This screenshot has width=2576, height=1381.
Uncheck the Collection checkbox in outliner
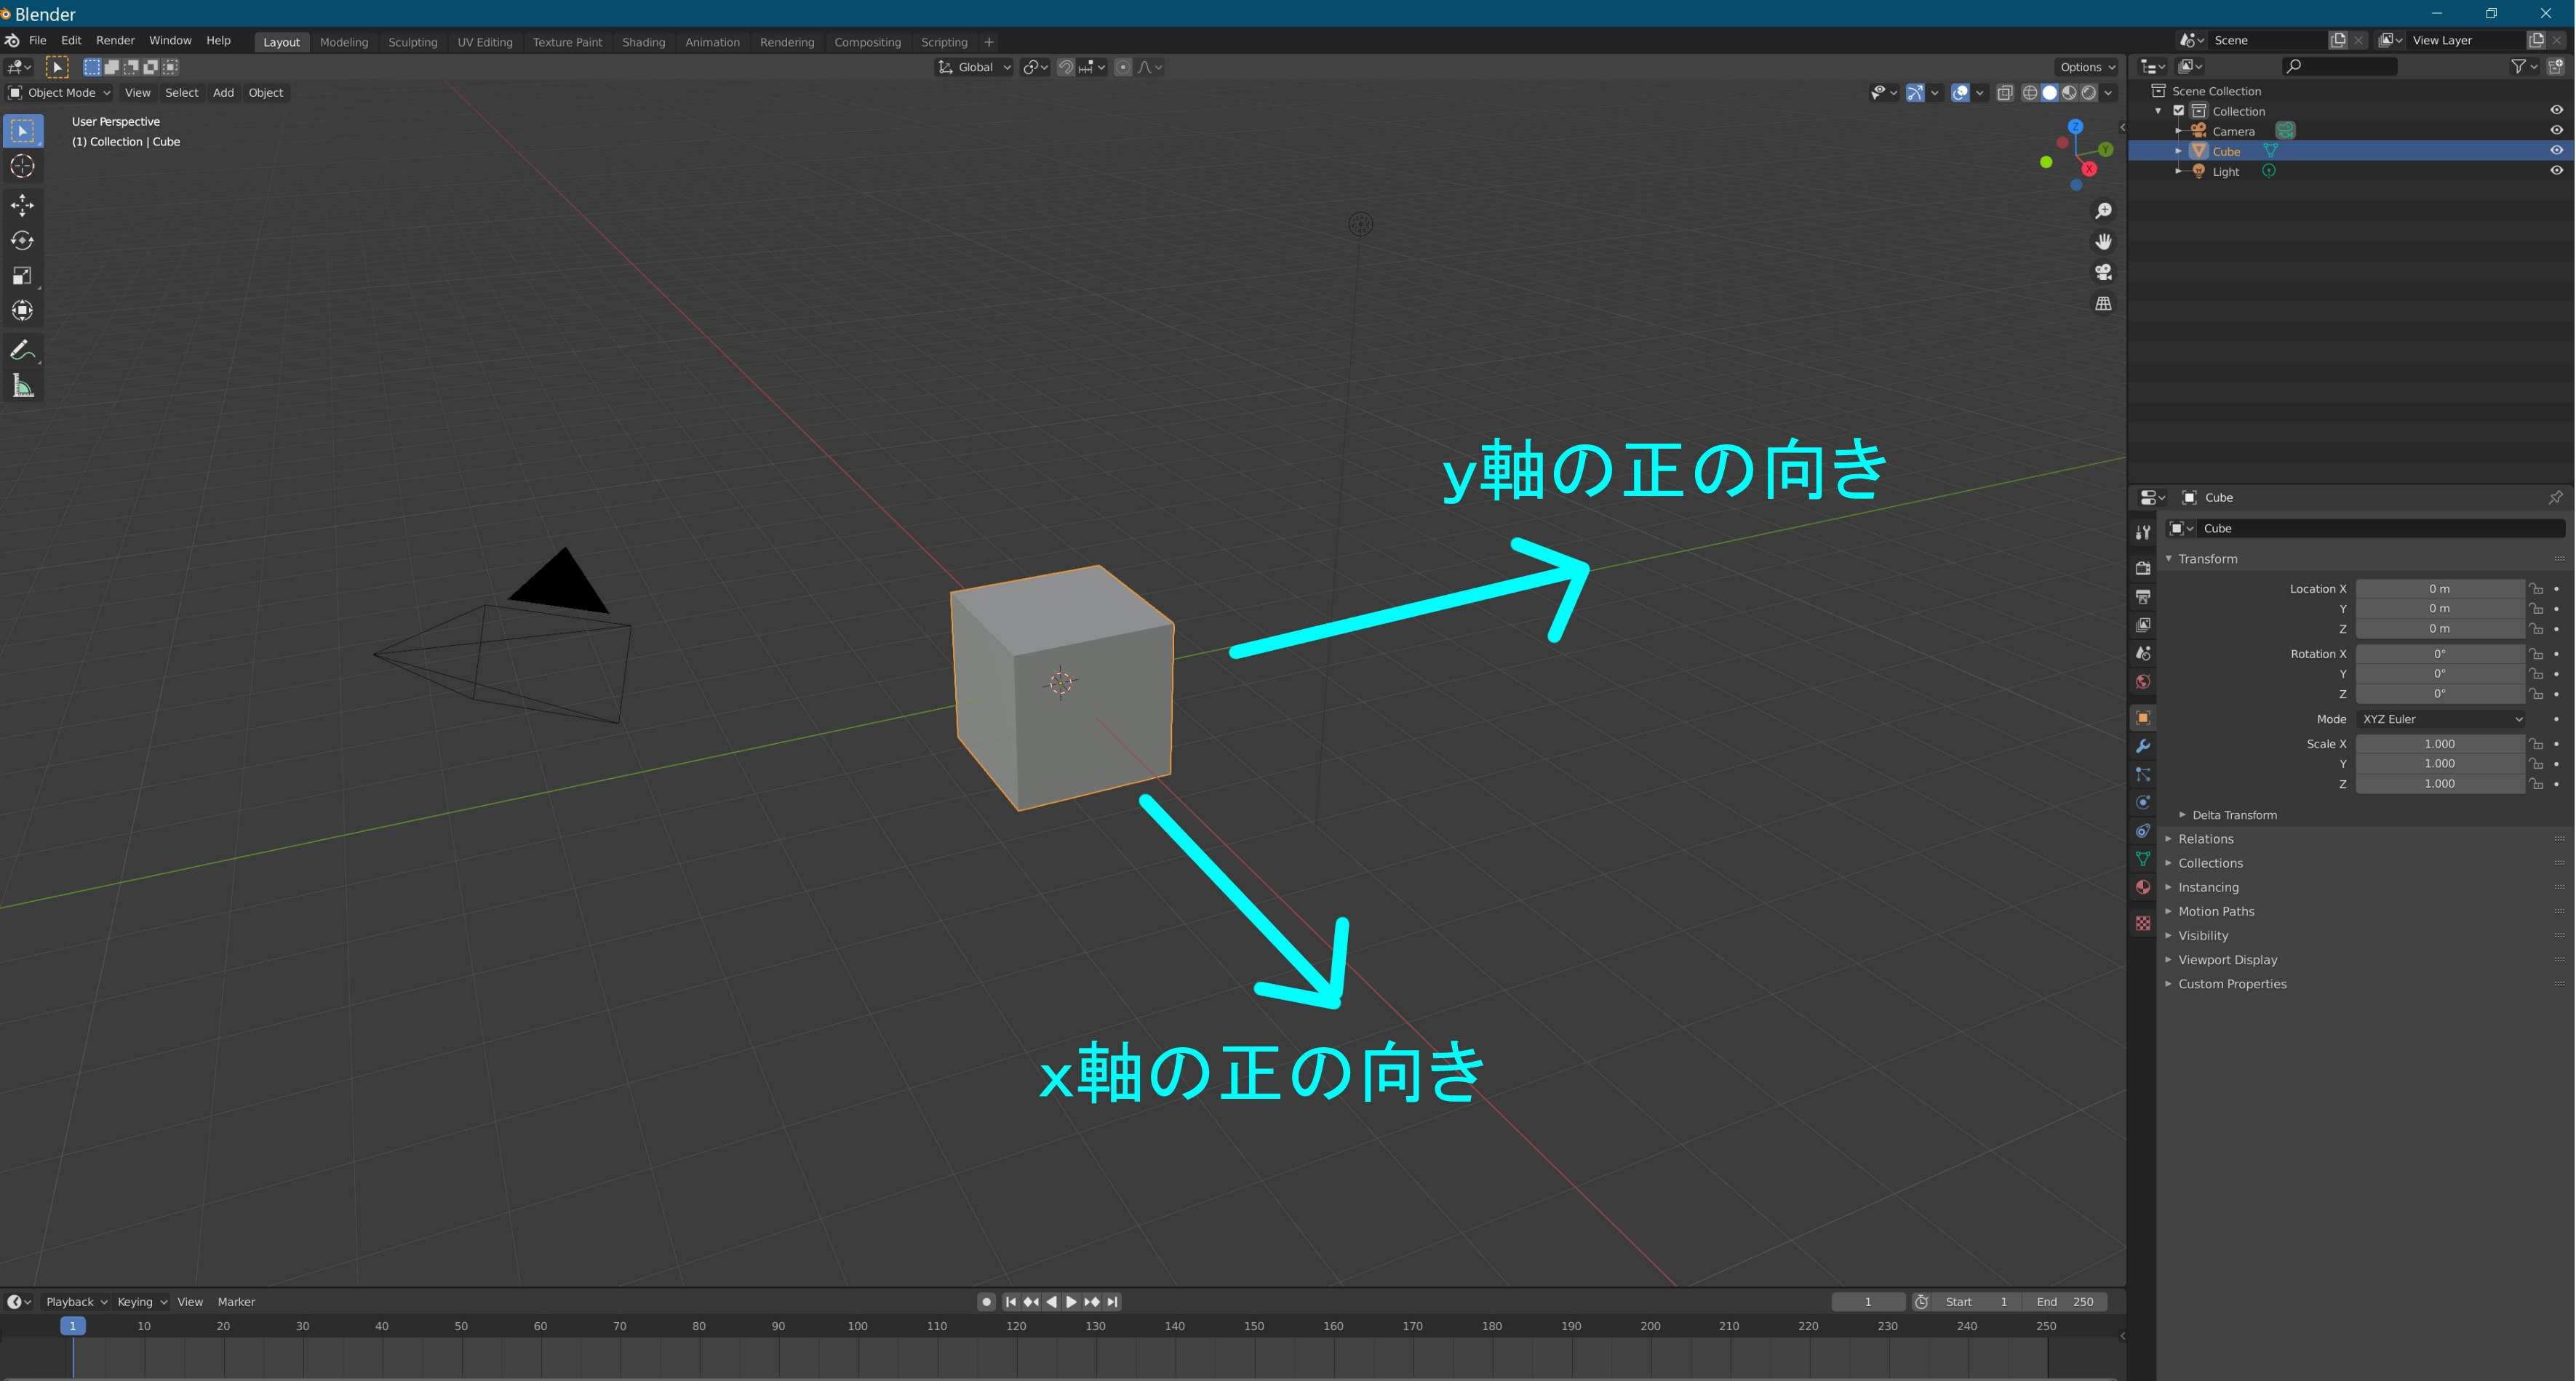pyautogui.click(x=2178, y=111)
